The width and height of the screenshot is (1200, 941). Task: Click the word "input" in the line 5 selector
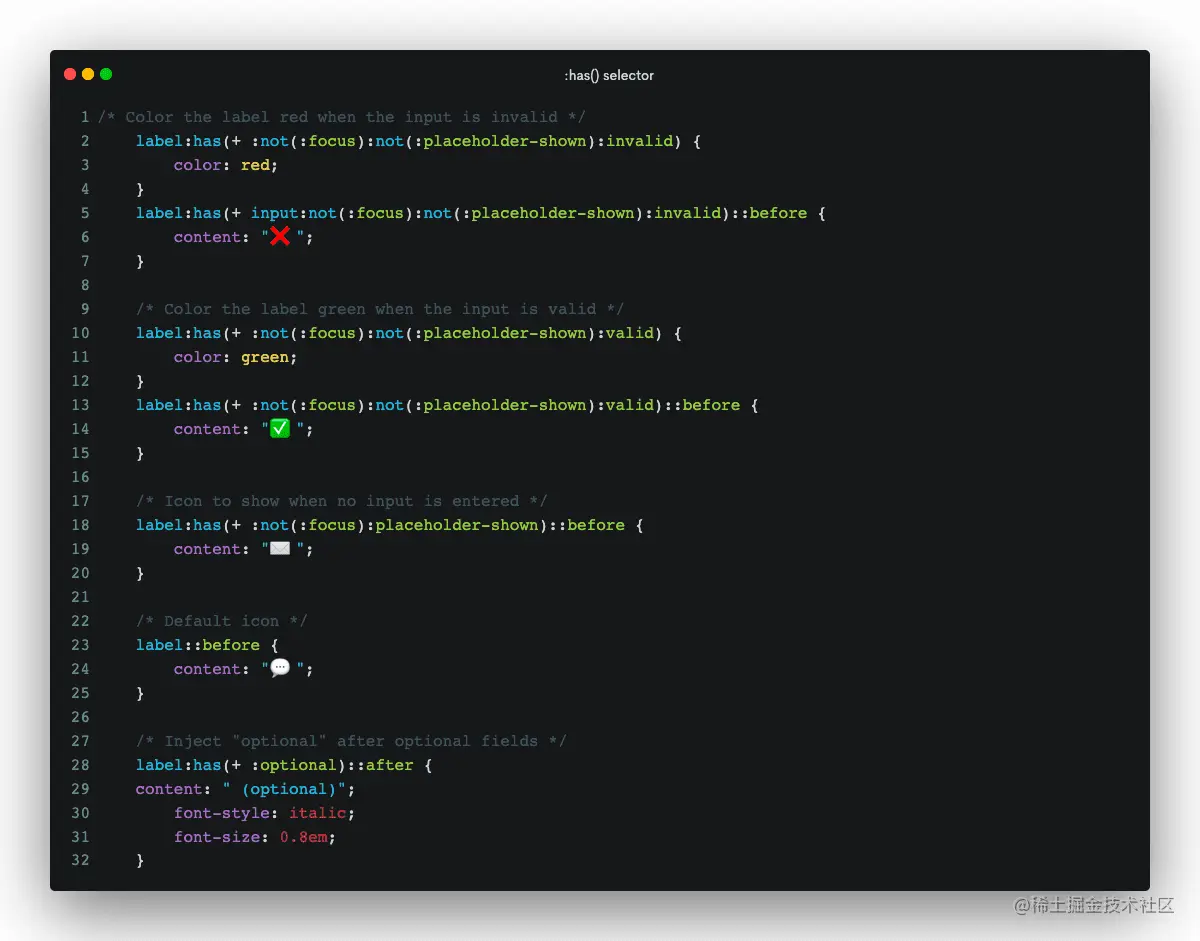coord(275,213)
